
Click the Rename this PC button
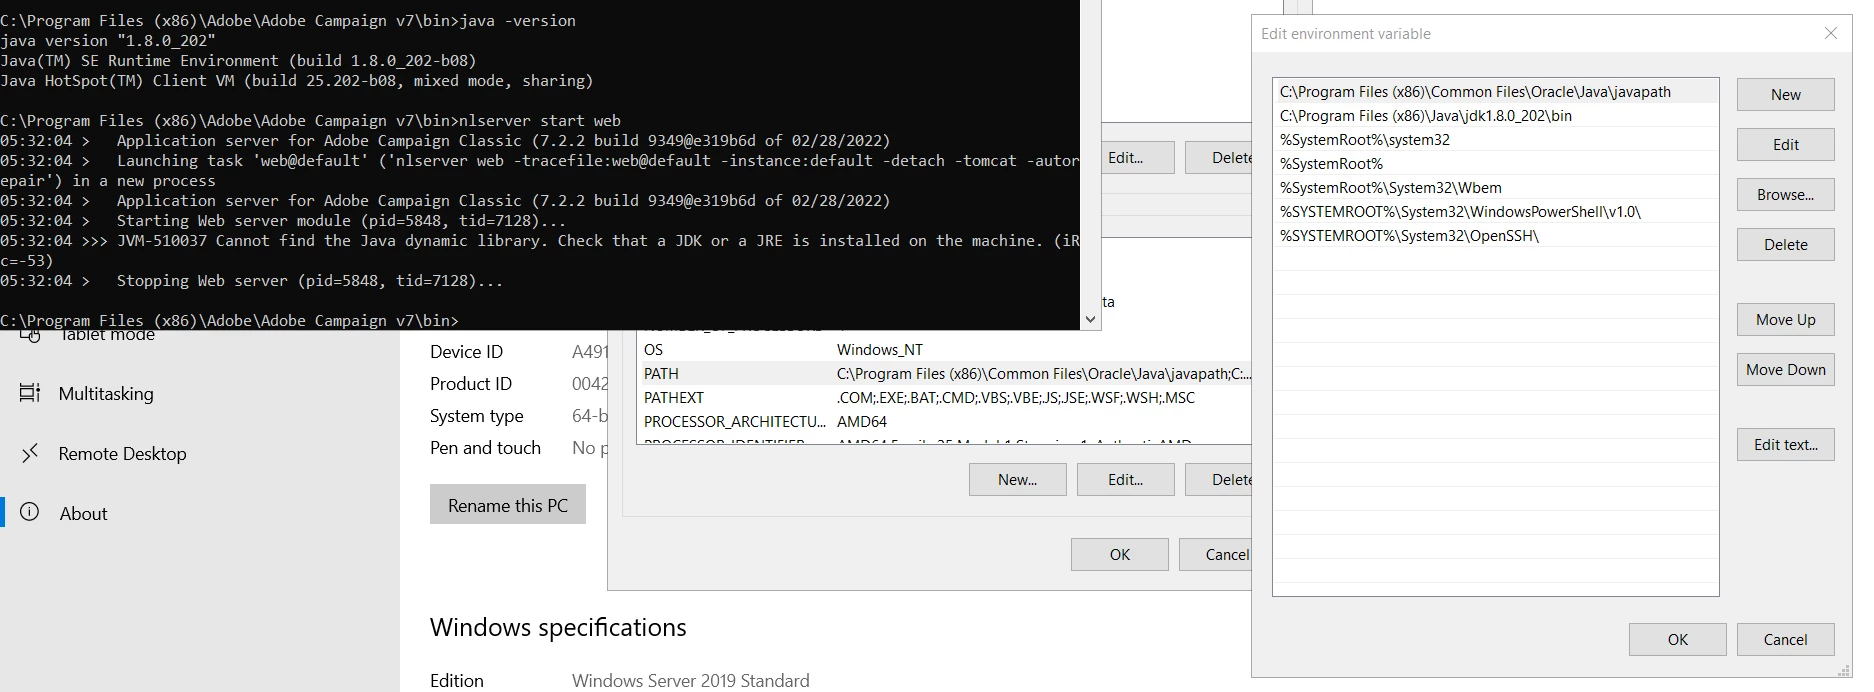coord(508,505)
